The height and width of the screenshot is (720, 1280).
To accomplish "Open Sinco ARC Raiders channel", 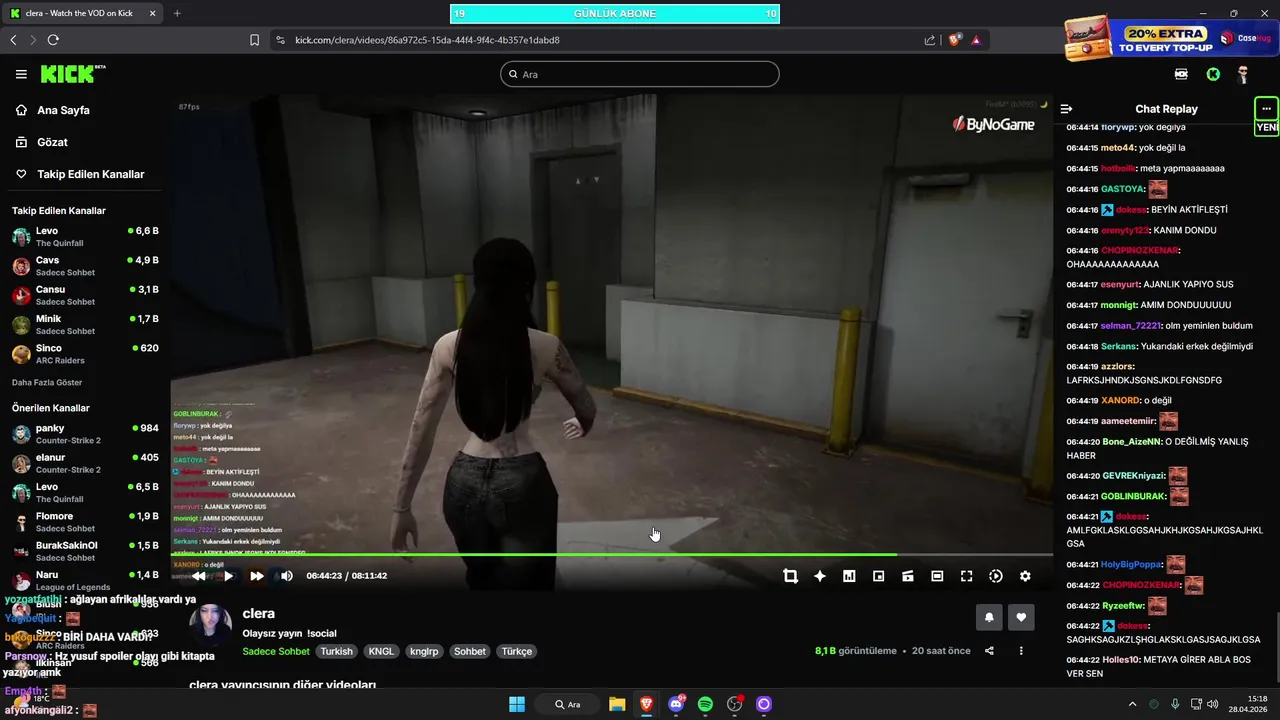I will tap(85, 354).
